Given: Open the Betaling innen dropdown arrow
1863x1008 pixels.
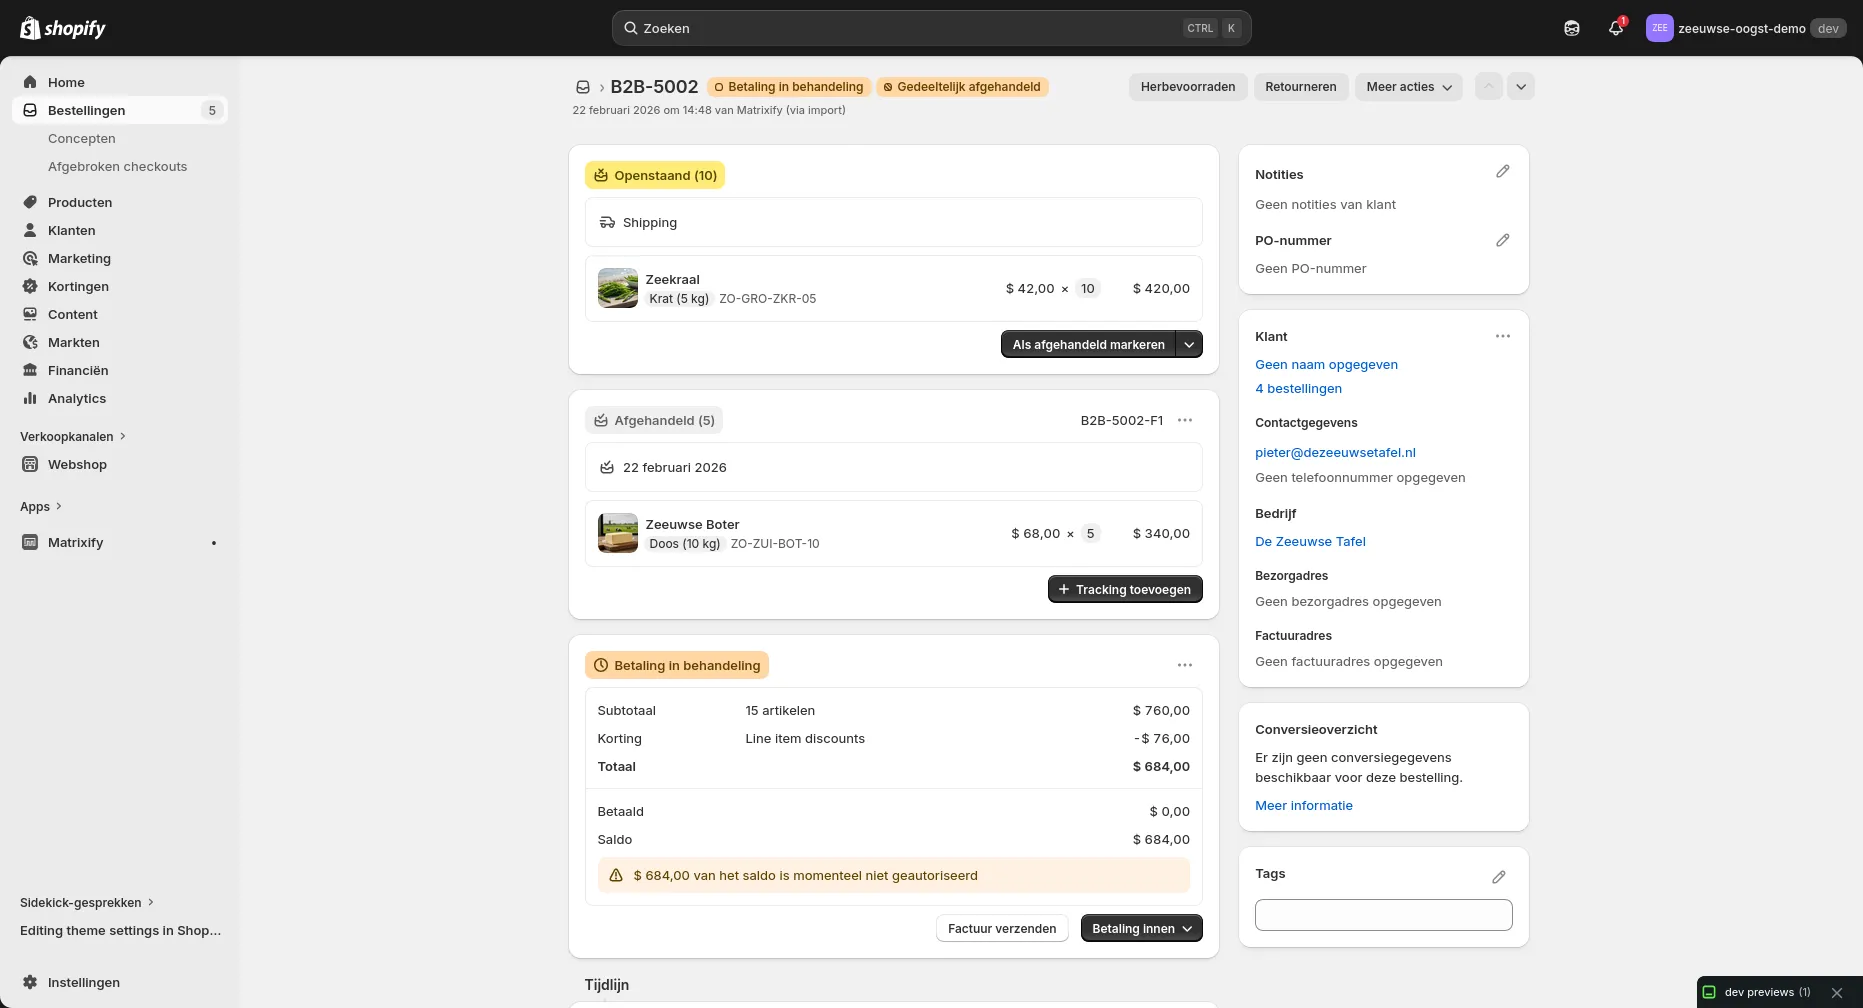Looking at the screenshot, I should coord(1189,928).
